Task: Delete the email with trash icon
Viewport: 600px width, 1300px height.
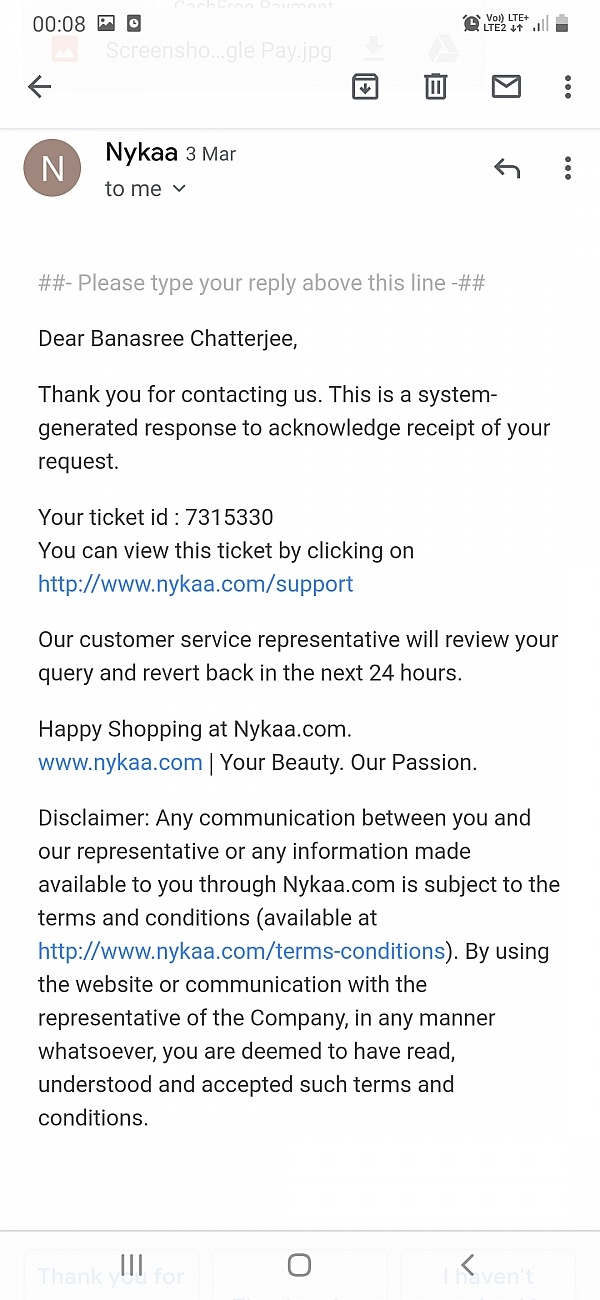Action: pos(435,87)
